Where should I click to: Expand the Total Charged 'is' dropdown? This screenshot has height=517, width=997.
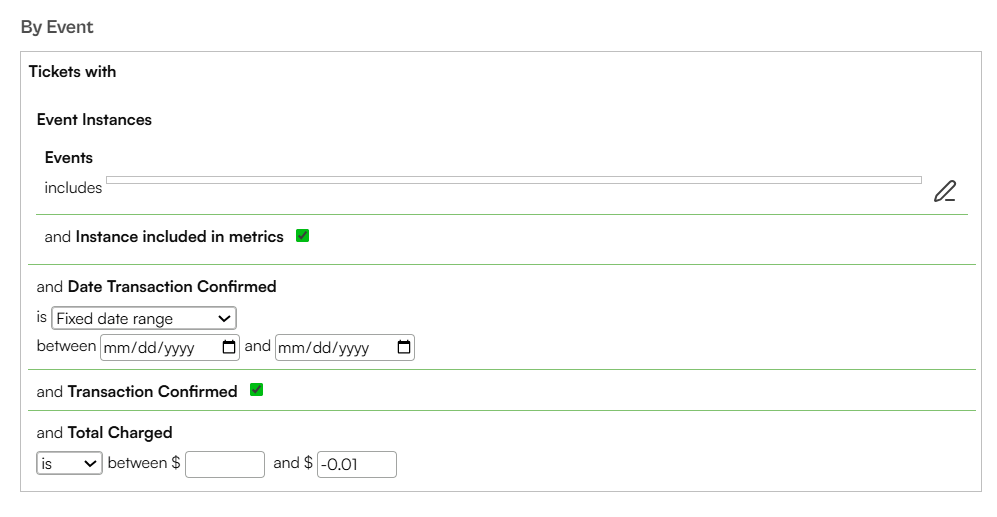pyautogui.click(x=69, y=464)
